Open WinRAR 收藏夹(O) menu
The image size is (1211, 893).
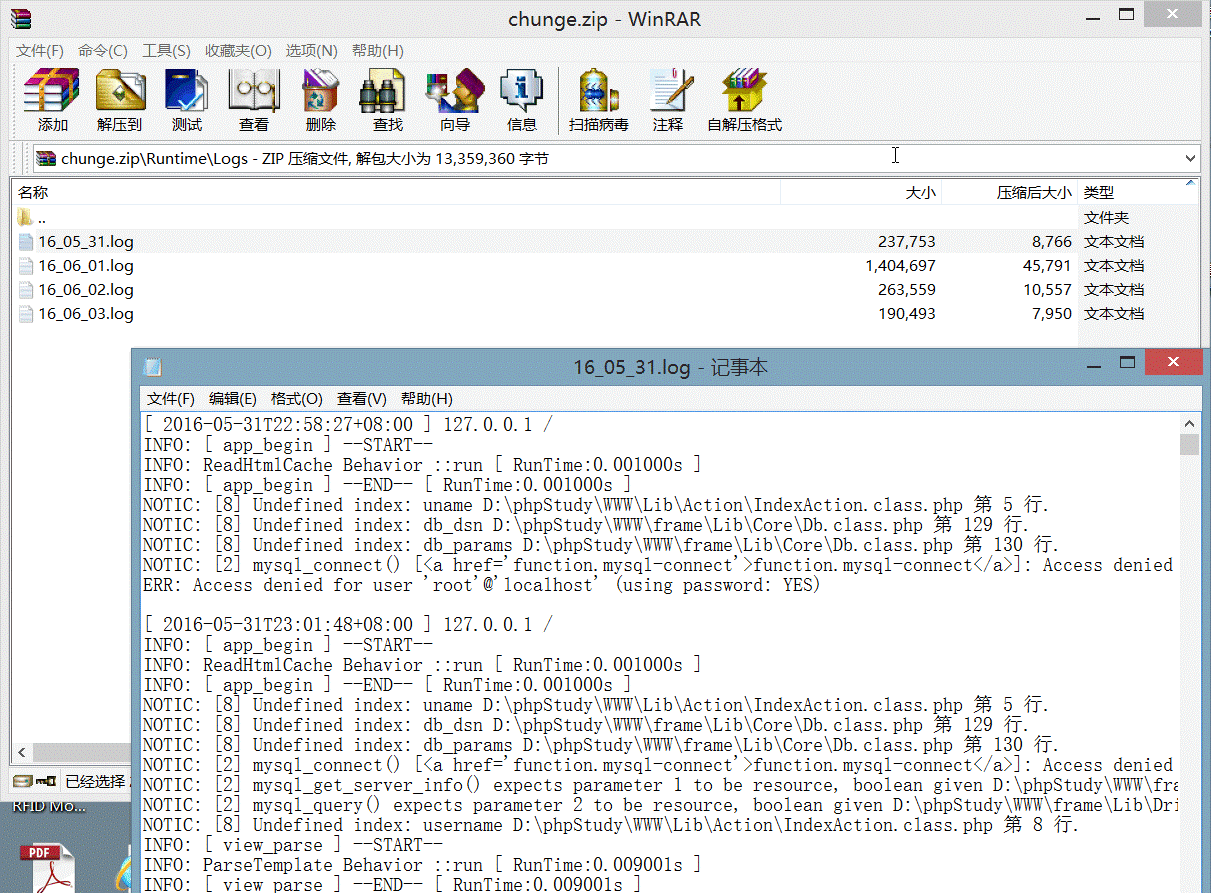238,50
